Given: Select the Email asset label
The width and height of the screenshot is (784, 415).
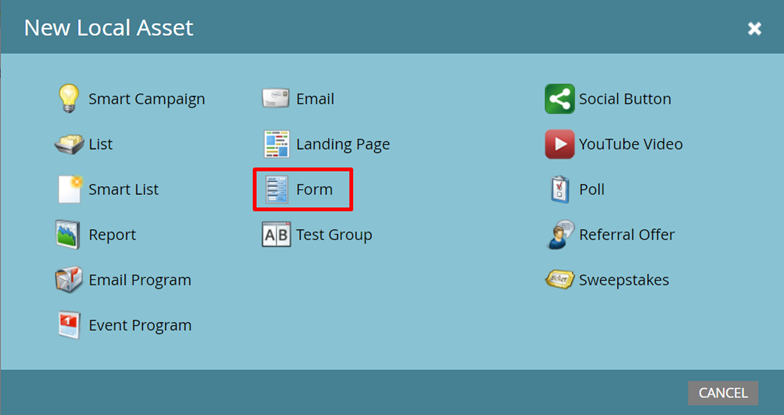Looking at the screenshot, I should (315, 99).
